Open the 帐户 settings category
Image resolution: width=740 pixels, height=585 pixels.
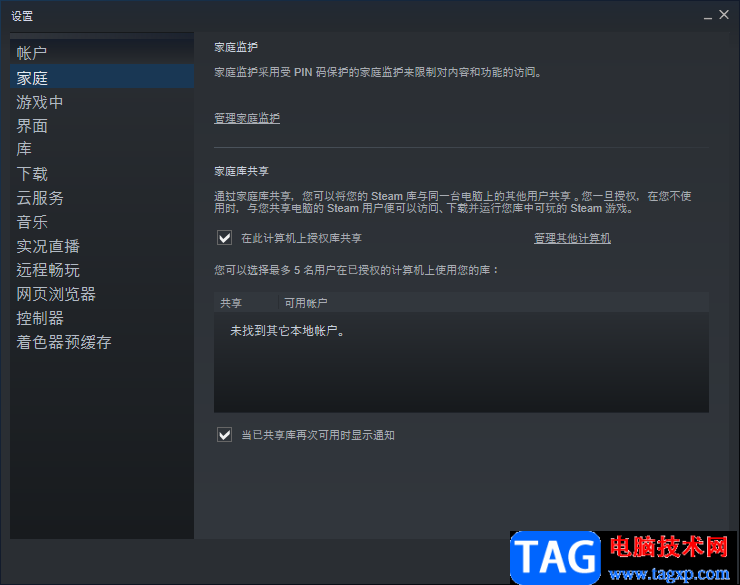tap(101, 53)
